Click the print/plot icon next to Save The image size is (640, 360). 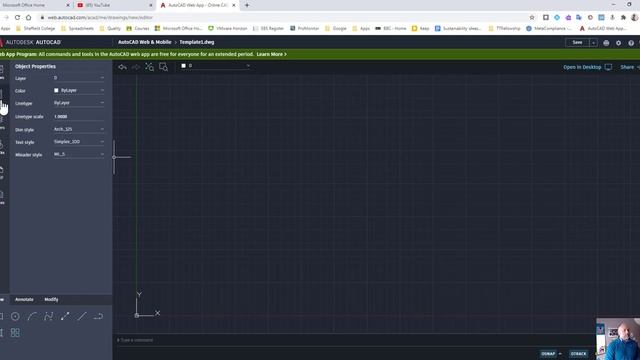606,43
